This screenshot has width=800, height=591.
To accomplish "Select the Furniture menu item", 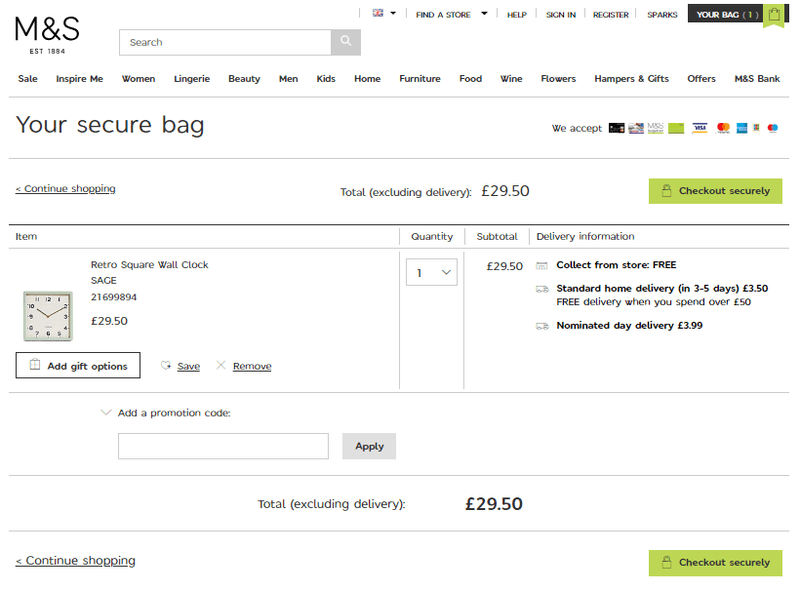I will 419,78.
